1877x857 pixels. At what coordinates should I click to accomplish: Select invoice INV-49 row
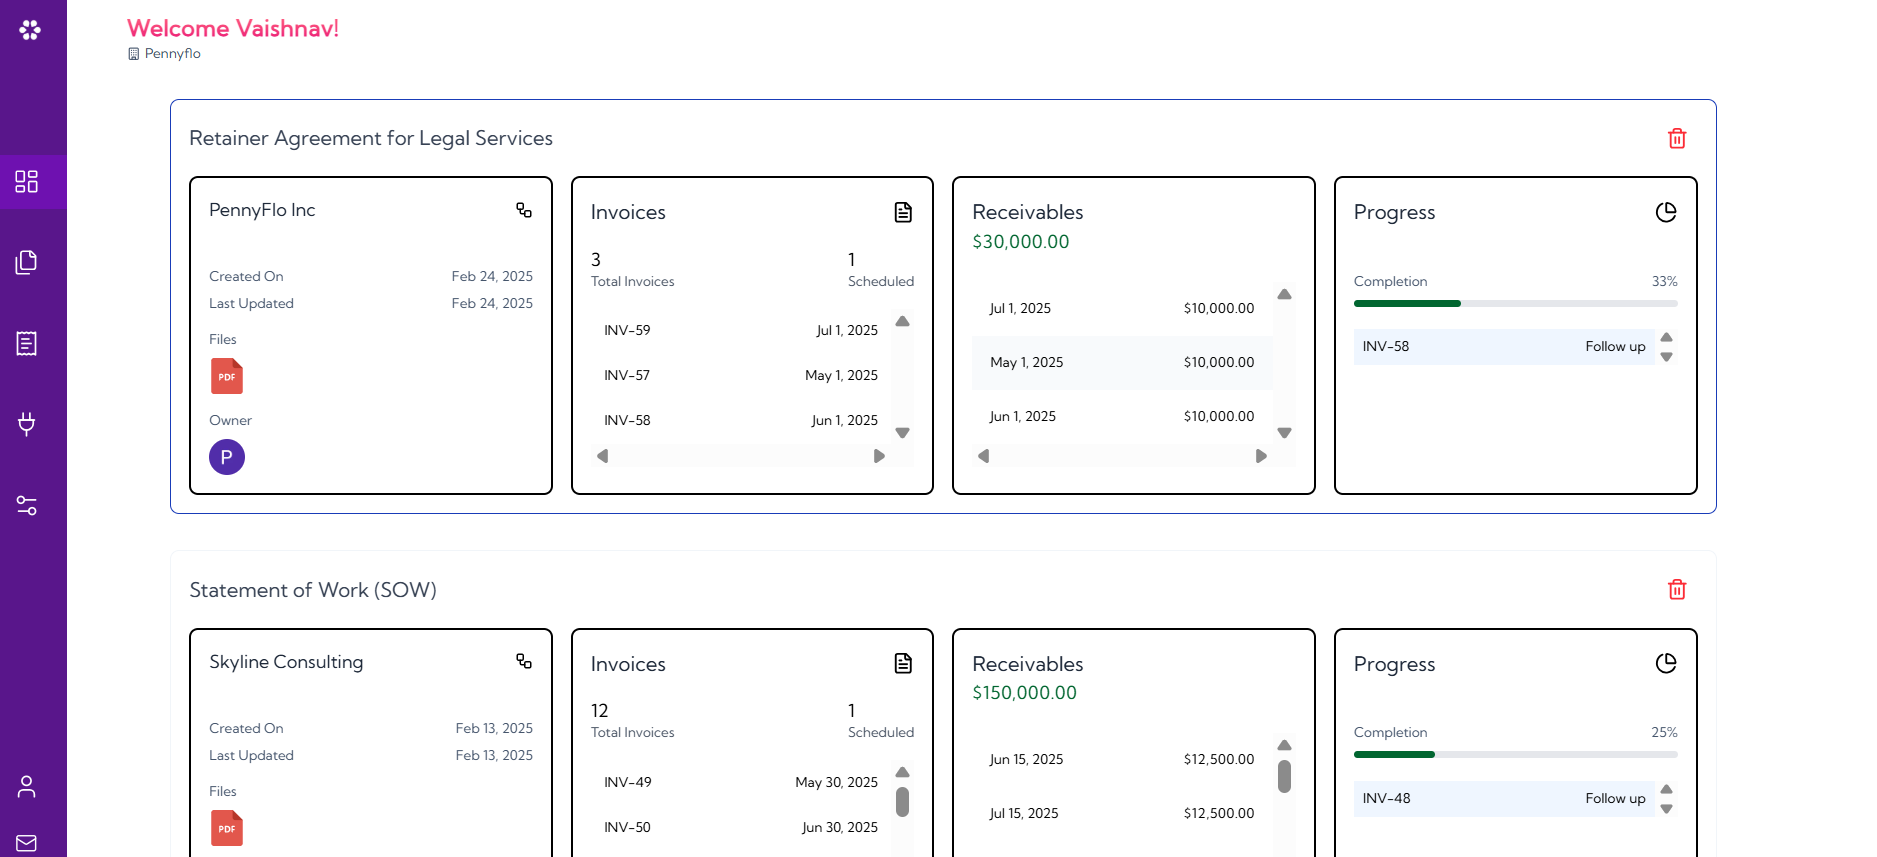tap(741, 782)
